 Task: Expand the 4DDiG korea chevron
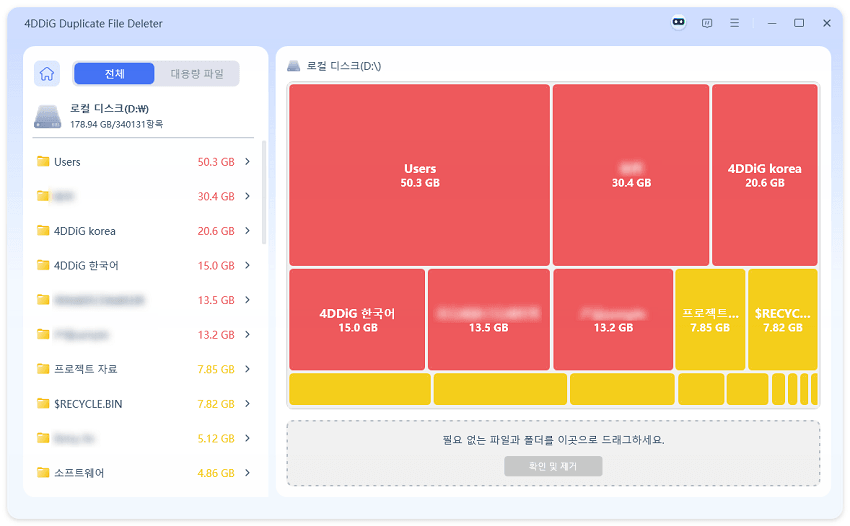pyautogui.click(x=247, y=230)
